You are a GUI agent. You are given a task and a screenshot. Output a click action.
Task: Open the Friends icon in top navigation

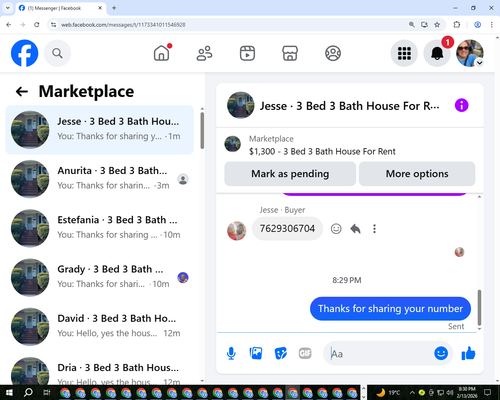click(x=204, y=53)
